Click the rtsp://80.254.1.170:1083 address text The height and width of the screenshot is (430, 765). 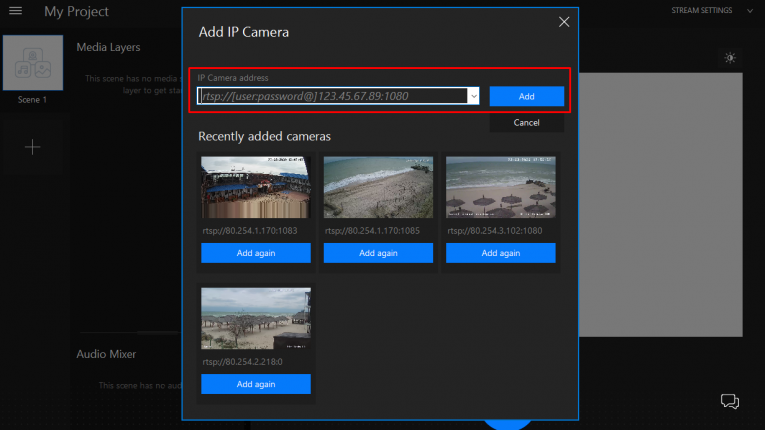pos(250,230)
